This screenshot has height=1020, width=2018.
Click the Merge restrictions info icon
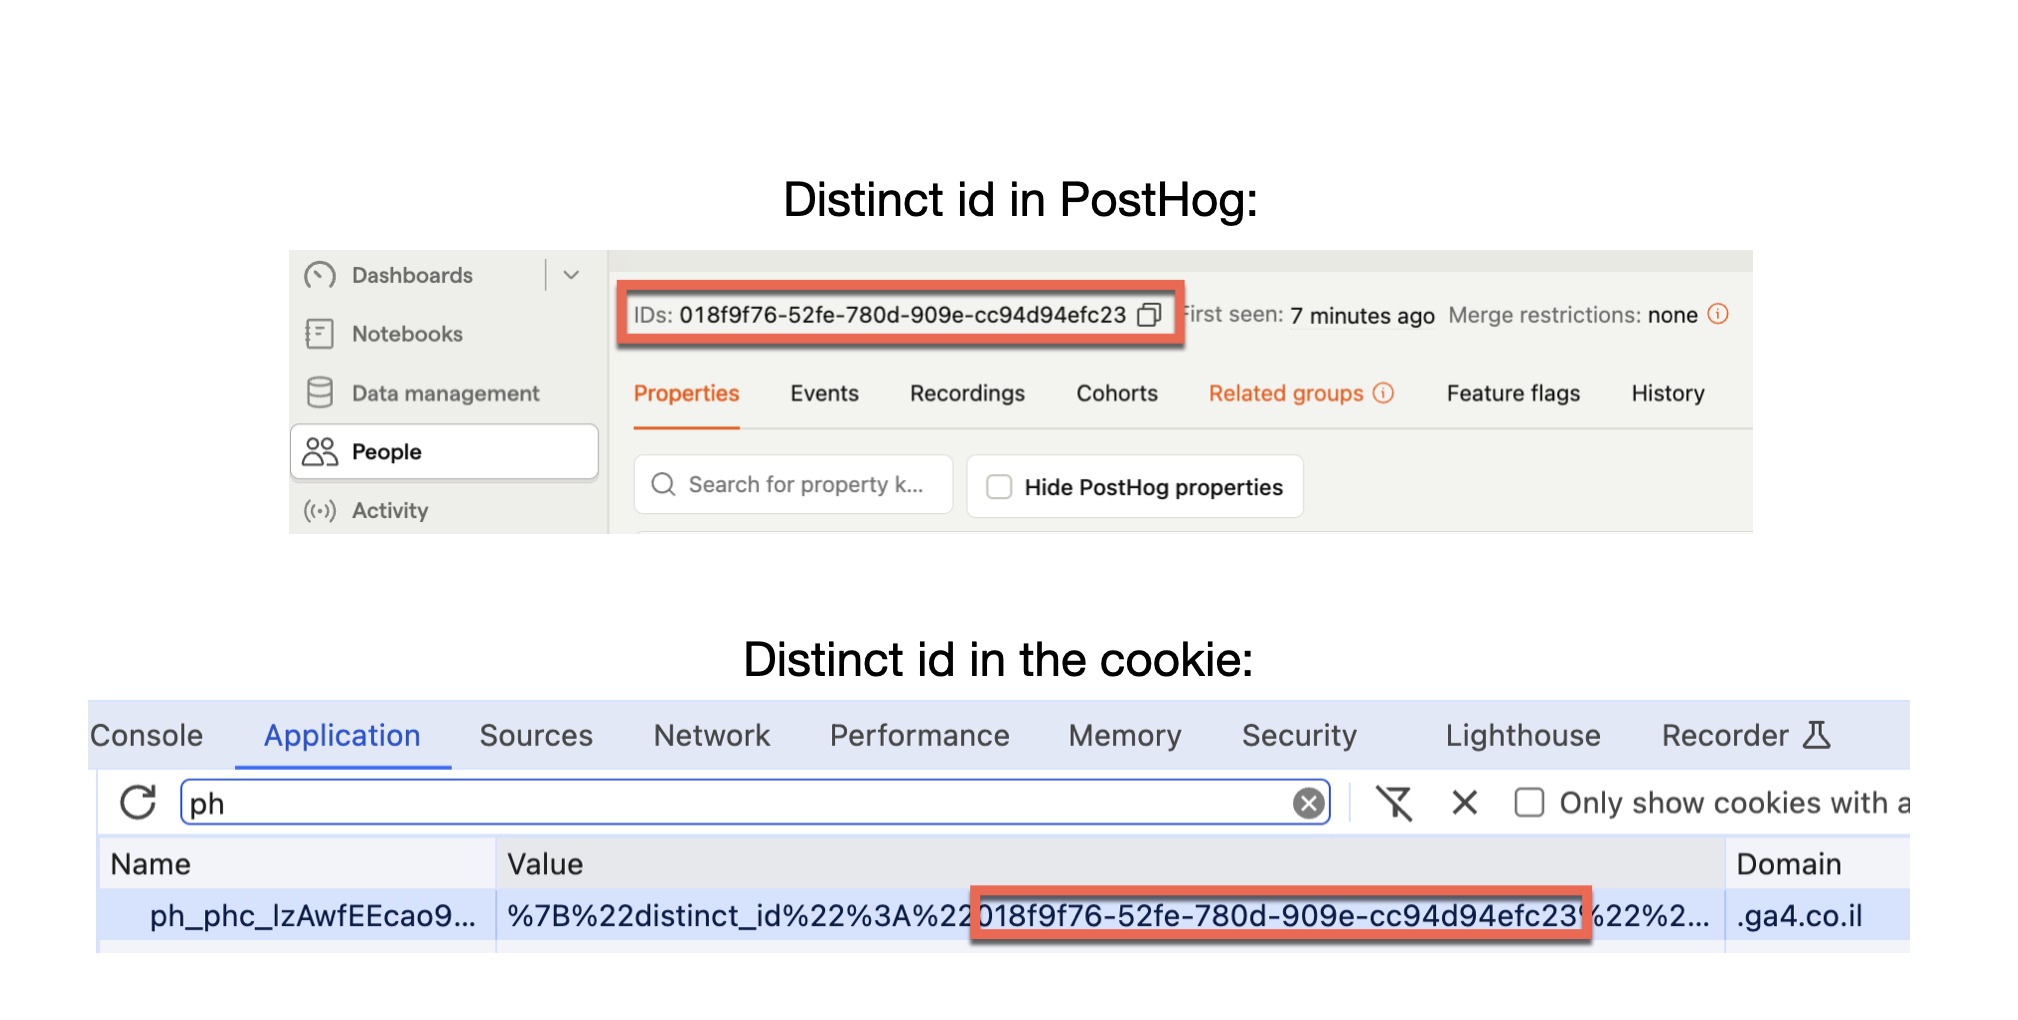(x=1718, y=314)
